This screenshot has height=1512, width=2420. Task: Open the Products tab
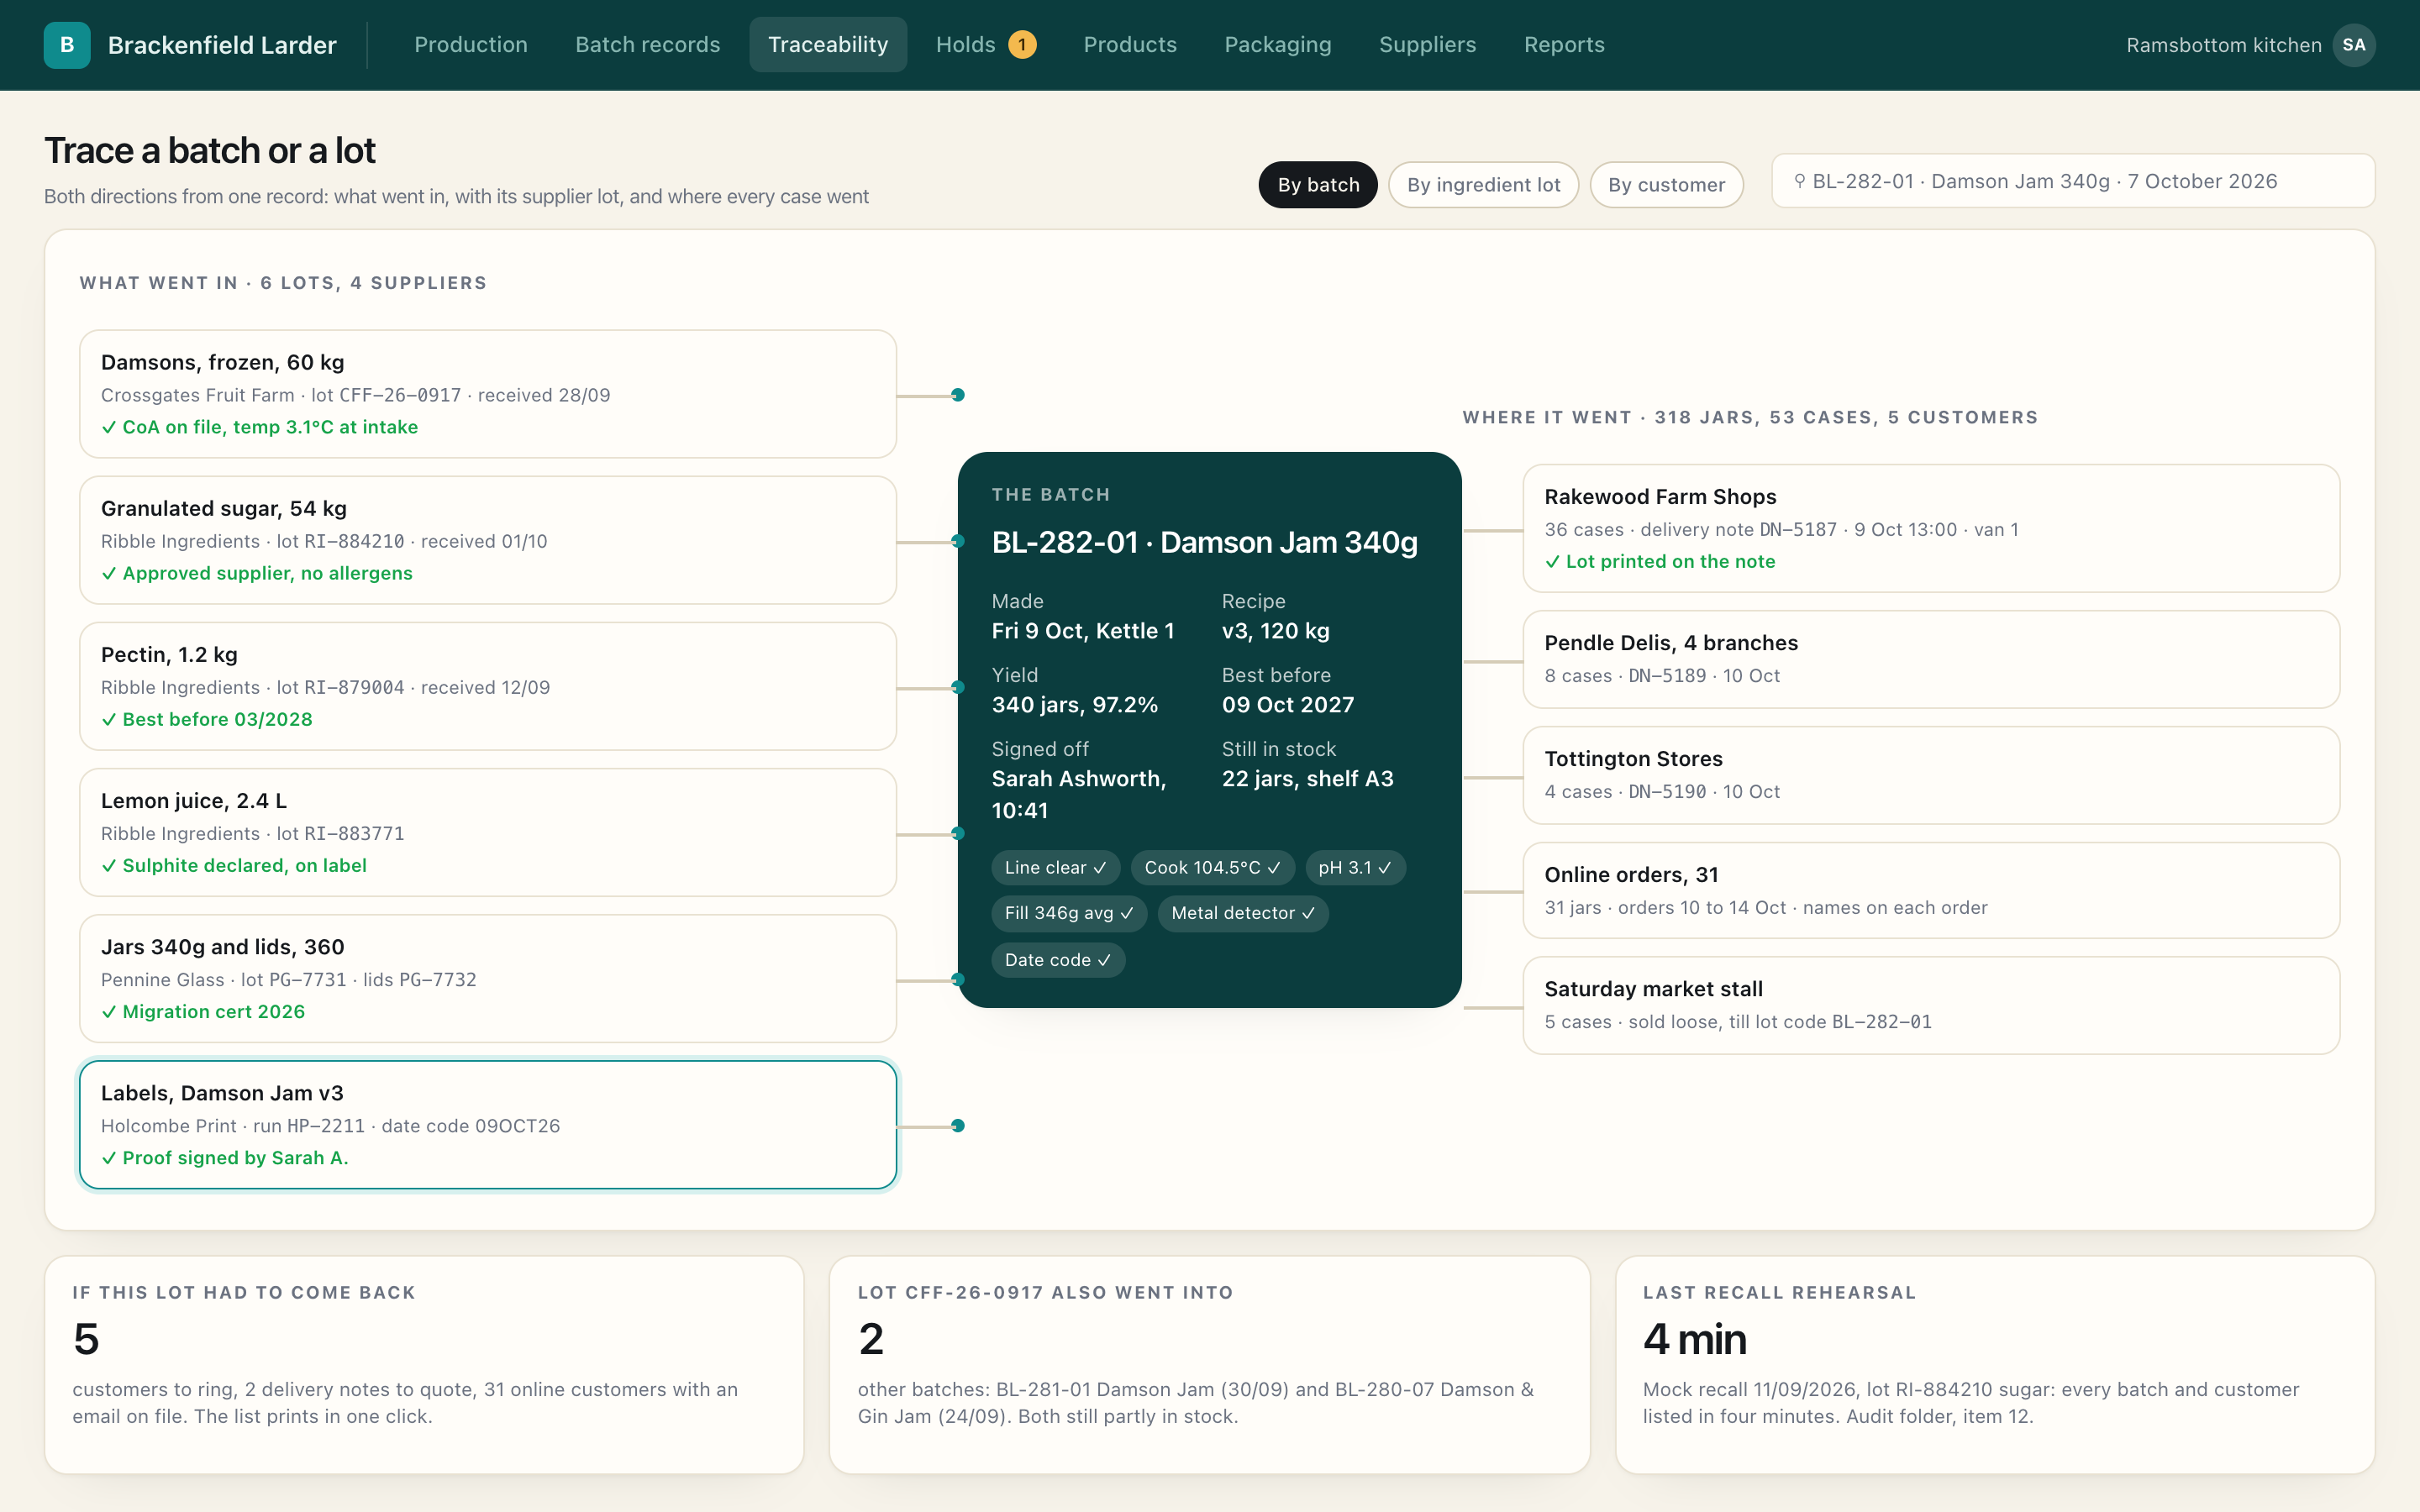pyautogui.click(x=1130, y=45)
